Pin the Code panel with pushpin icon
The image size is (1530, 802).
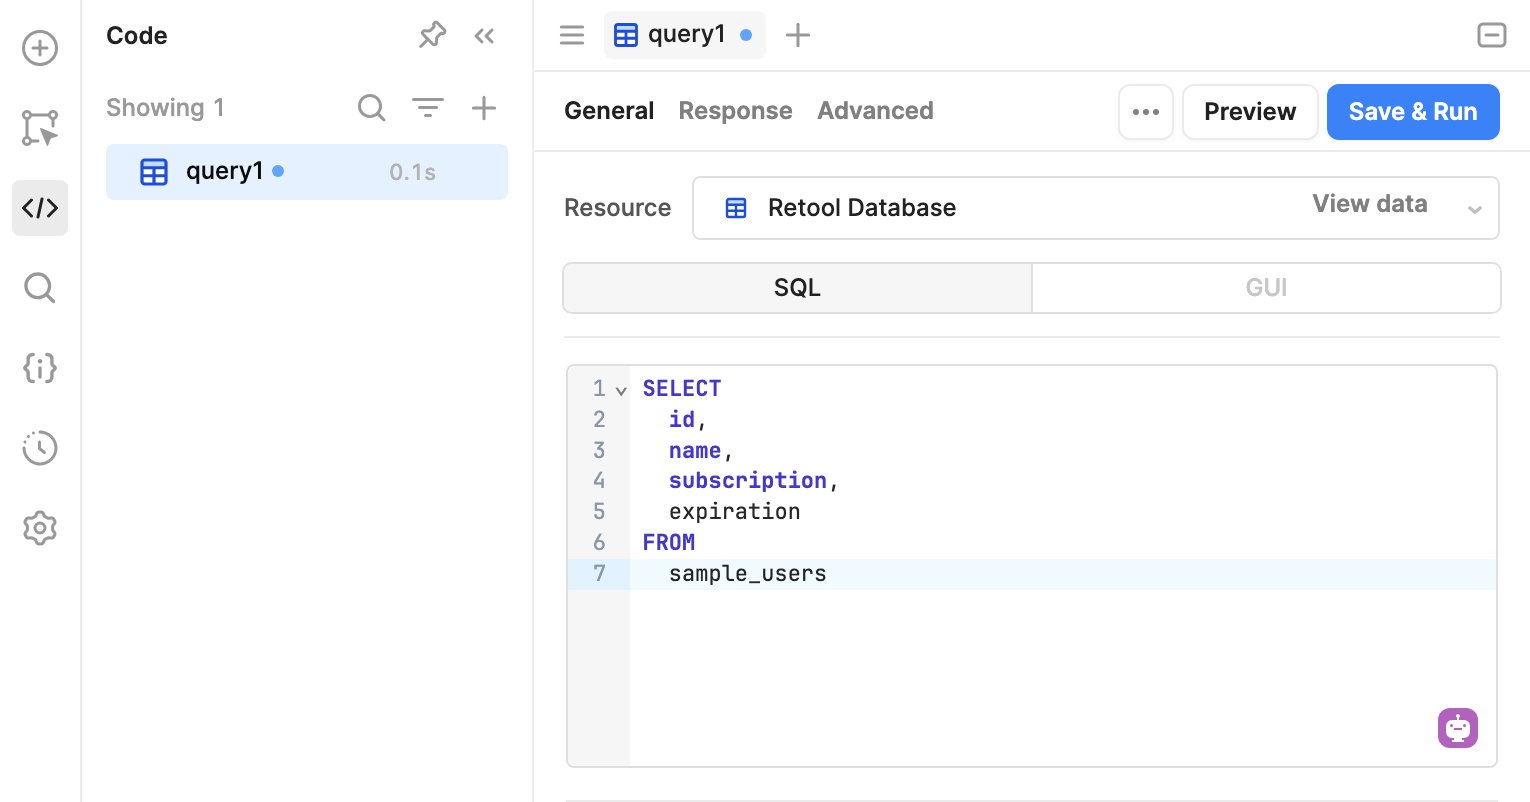(x=432, y=36)
